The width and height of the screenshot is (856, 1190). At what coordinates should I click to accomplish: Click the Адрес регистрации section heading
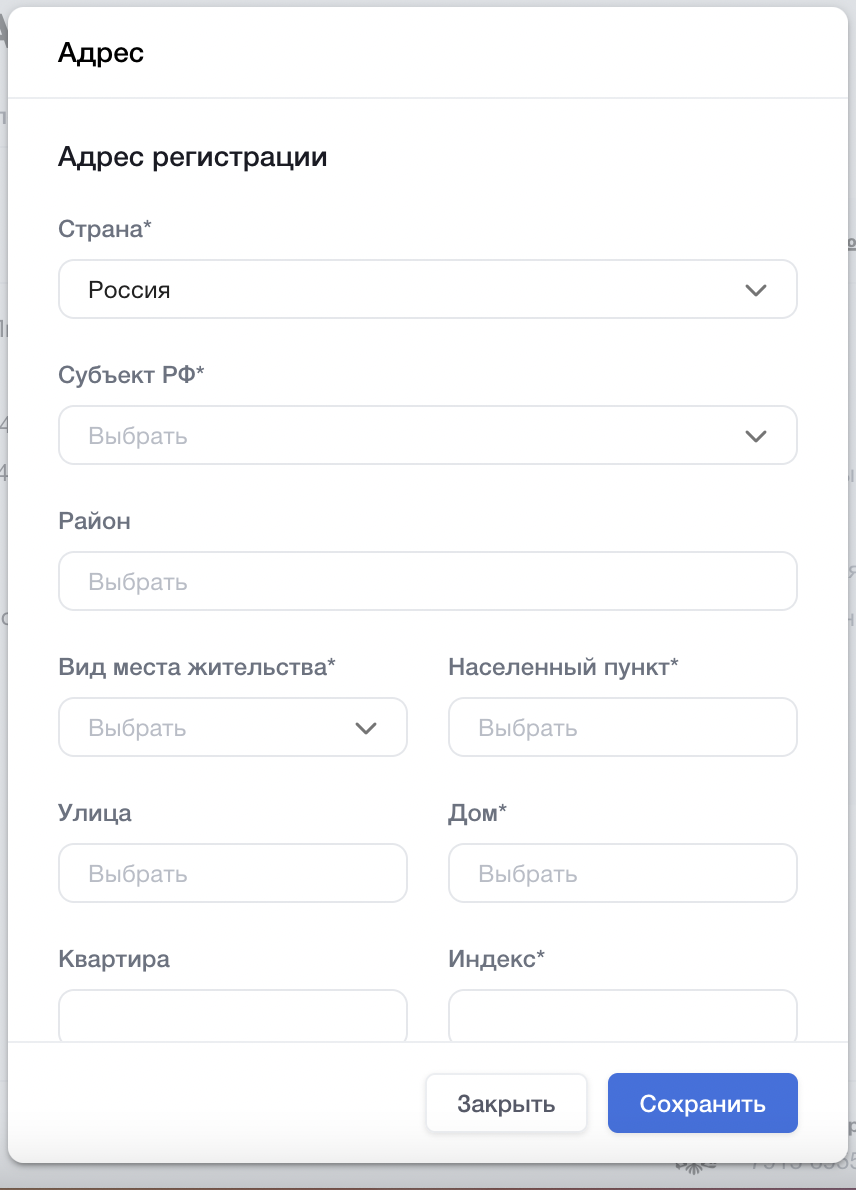[193, 157]
